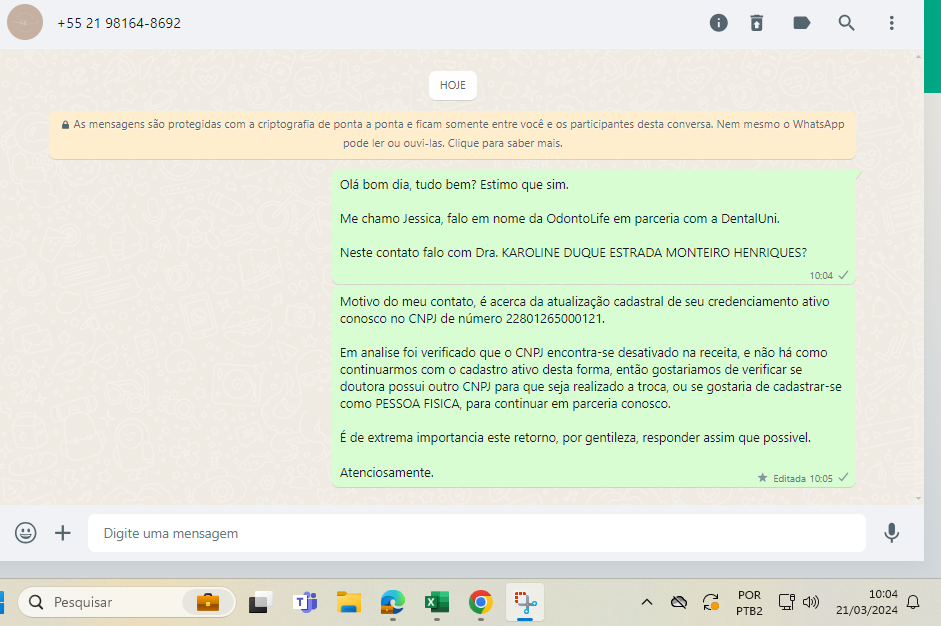Viewport: 941px width, 626px height.
Task: Open File Explorer from taskbar
Action: coord(349,602)
